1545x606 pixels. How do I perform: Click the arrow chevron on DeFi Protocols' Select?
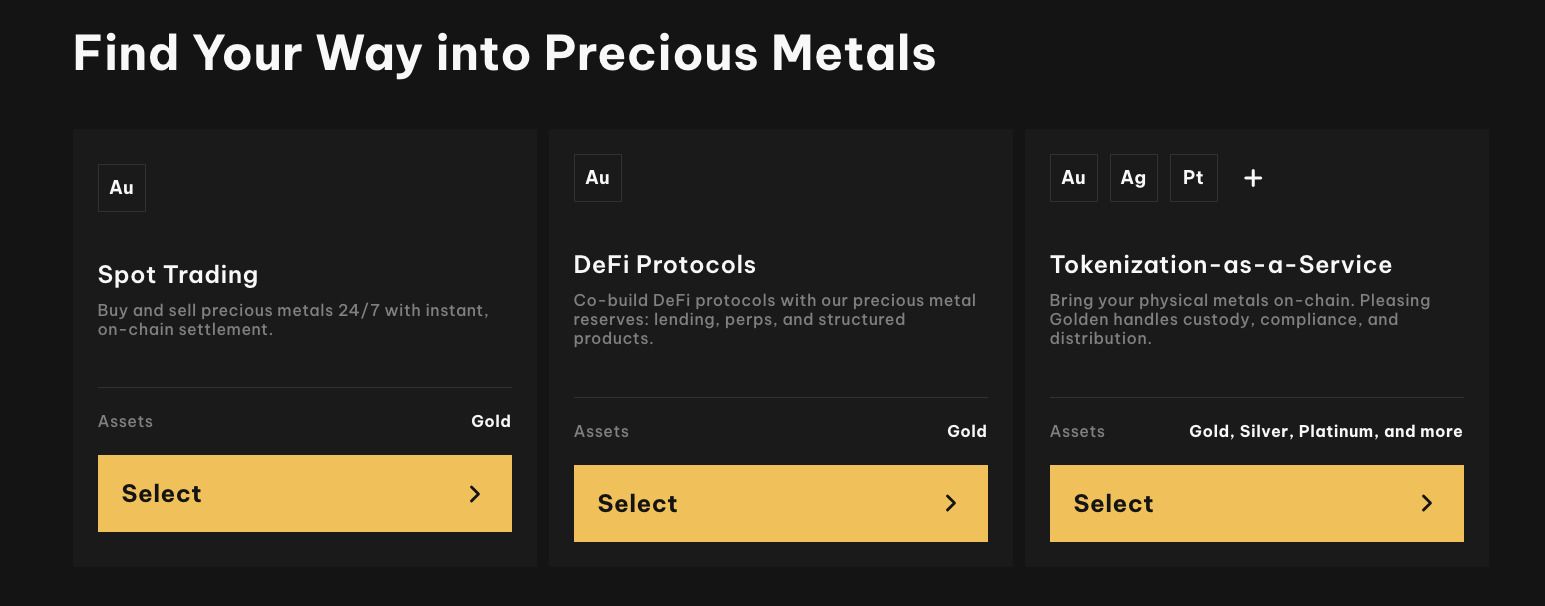tap(952, 504)
